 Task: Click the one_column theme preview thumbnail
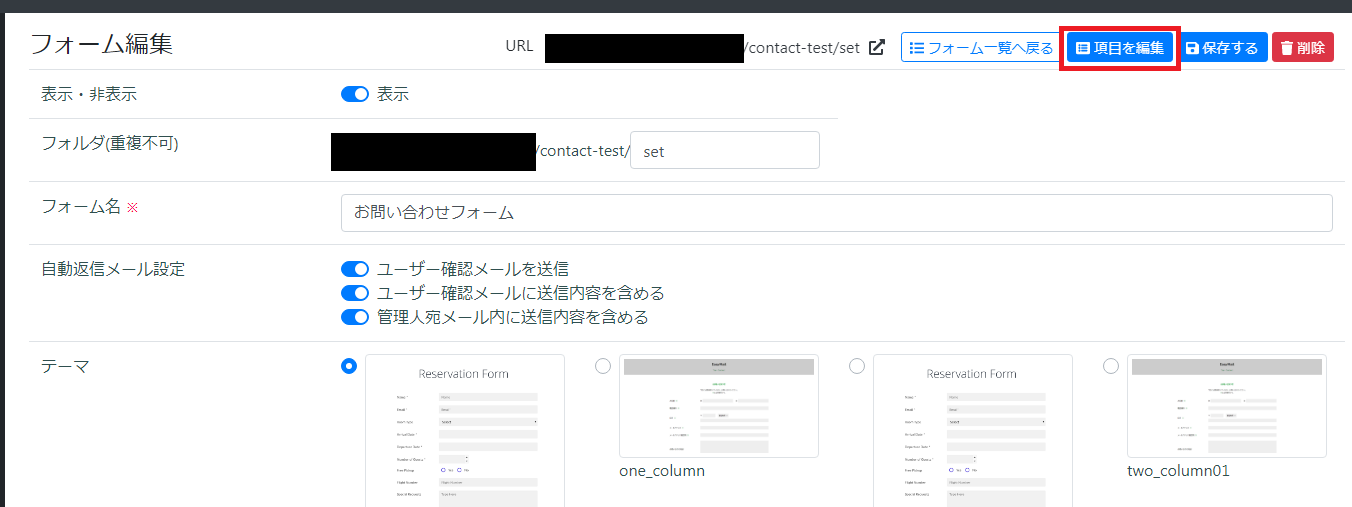tap(719, 406)
